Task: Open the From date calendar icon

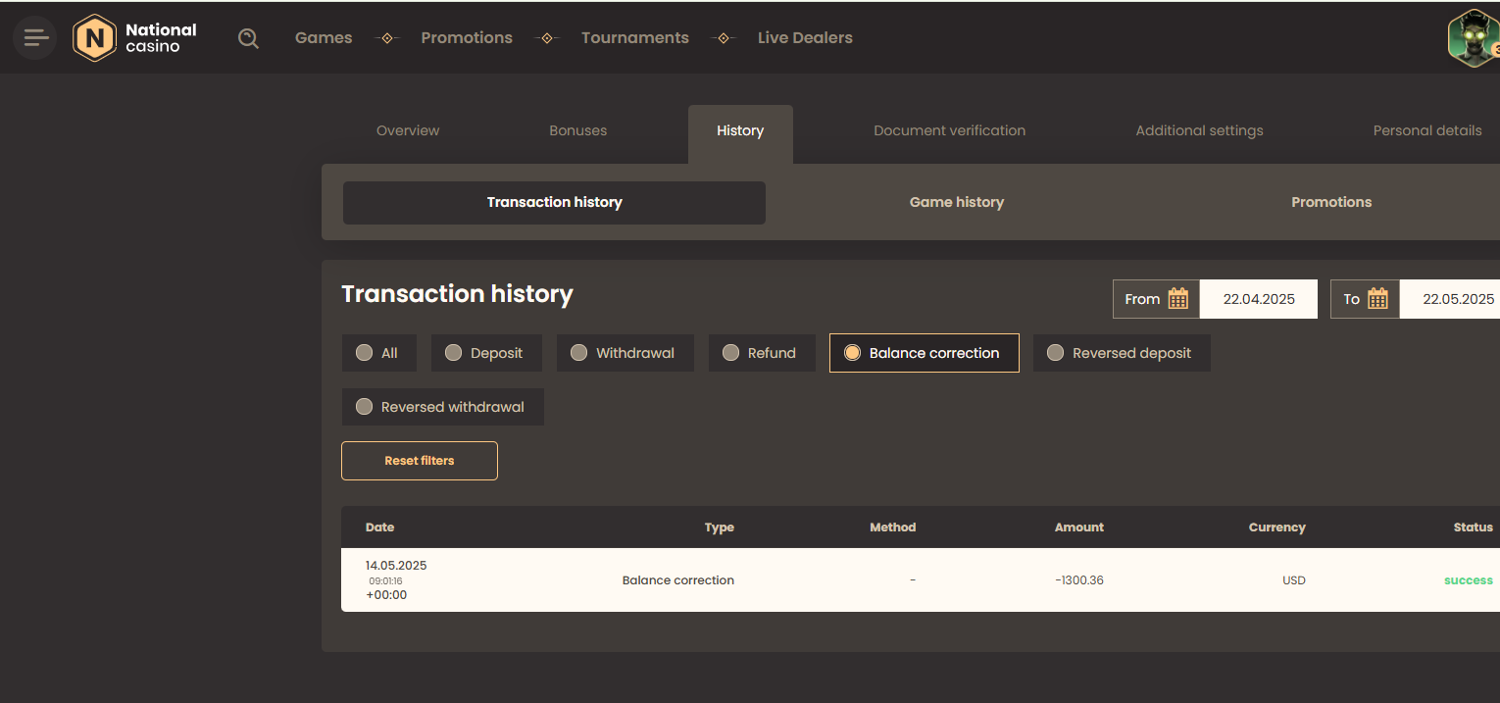Action: click(x=1178, y=299)
